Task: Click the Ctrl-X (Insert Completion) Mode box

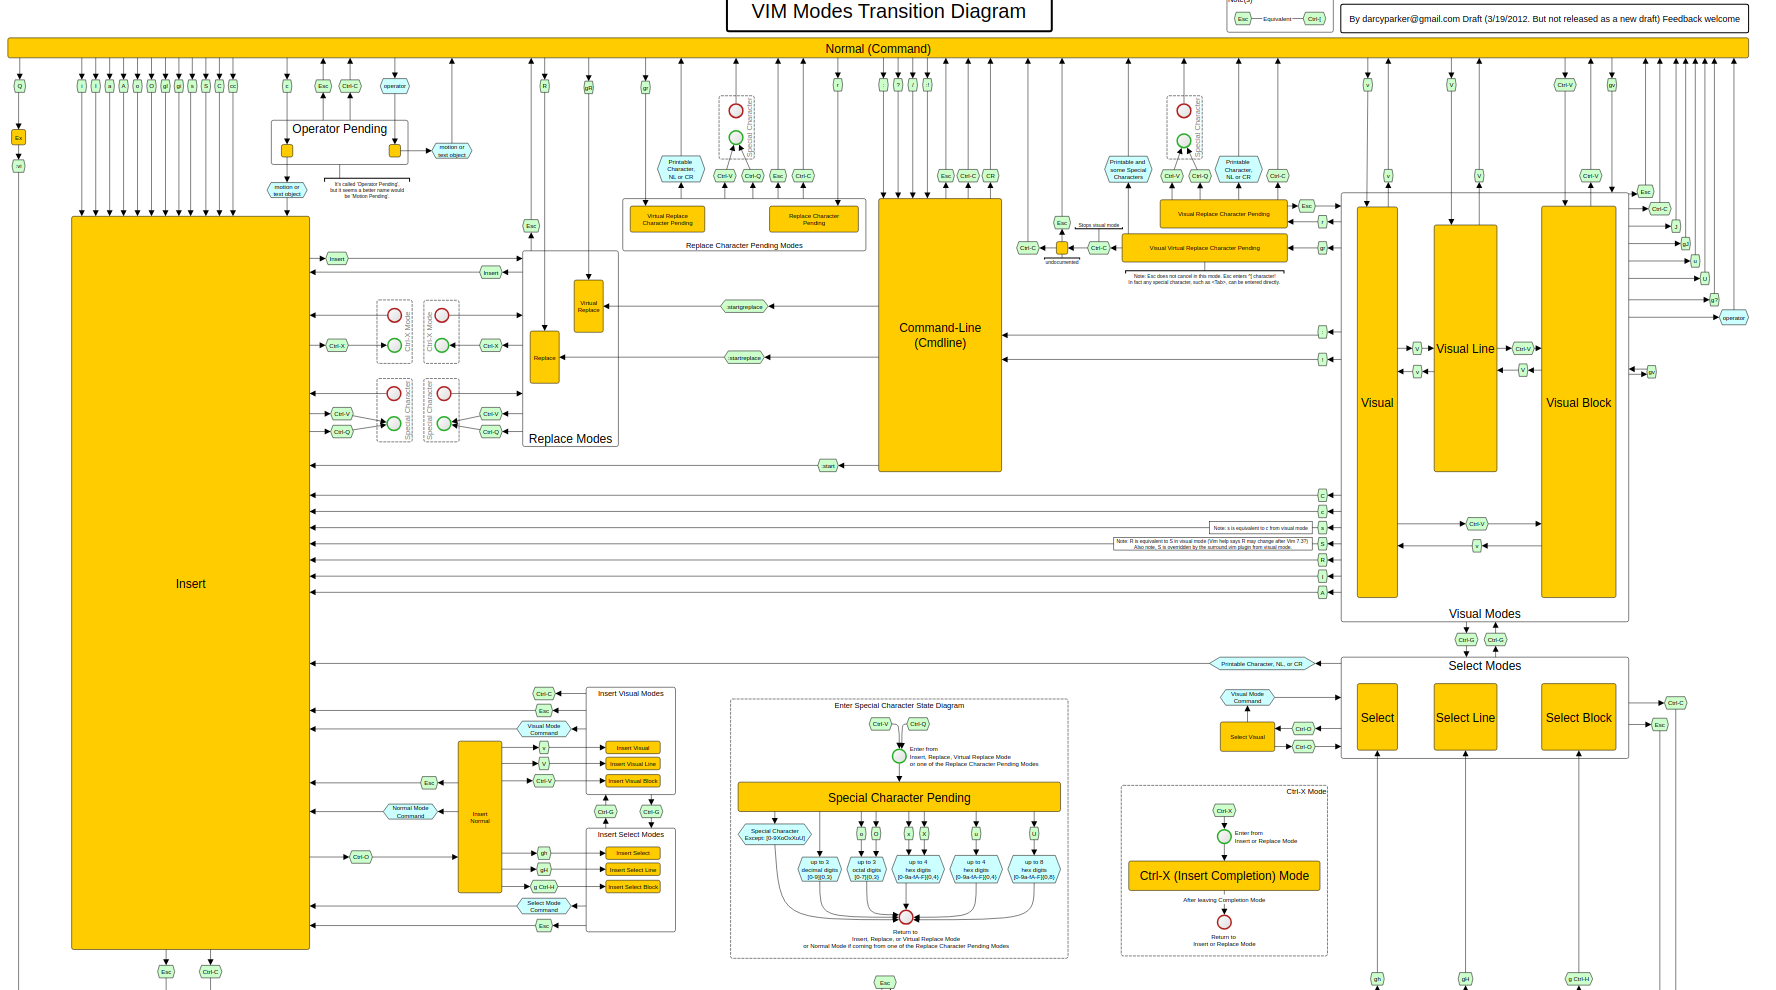Action: (1224, 876)
